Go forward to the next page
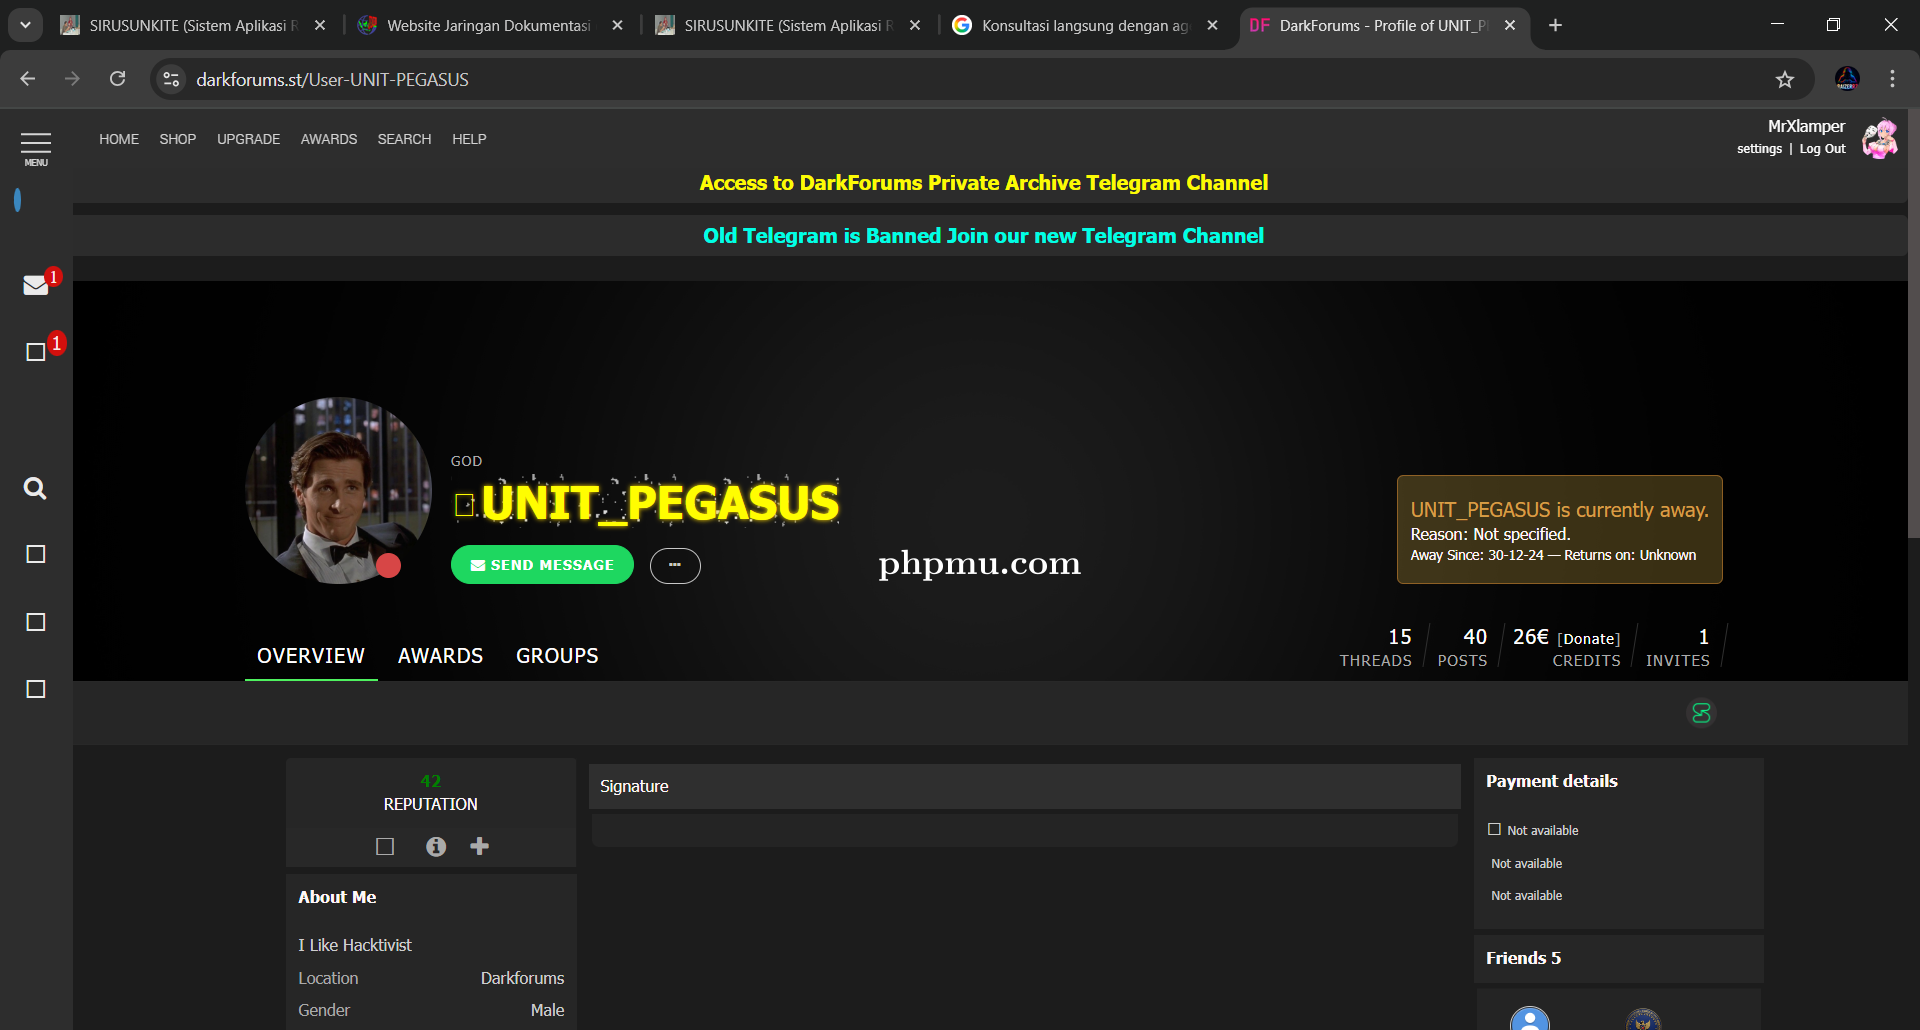Image resolution: width=1920 pixels, height=1030 pixels. click(x=72, y=79)
